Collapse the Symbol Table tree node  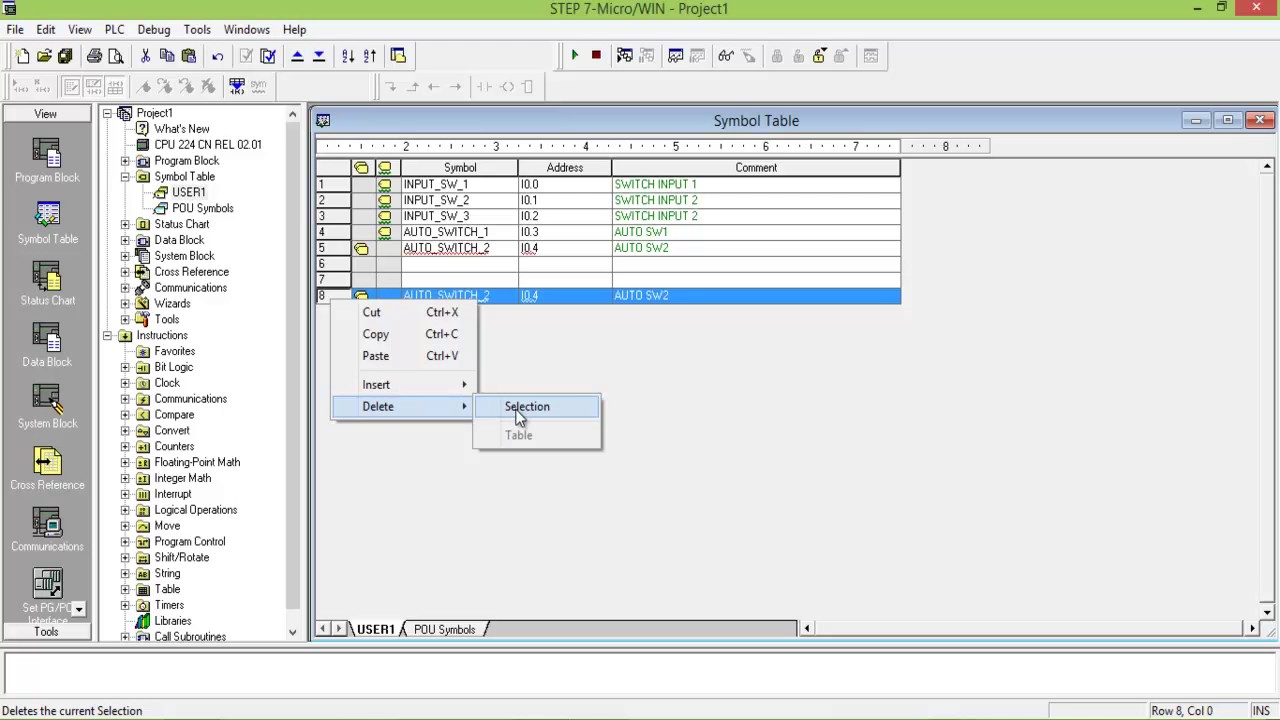pyautogui.click(x=125, y=177)
